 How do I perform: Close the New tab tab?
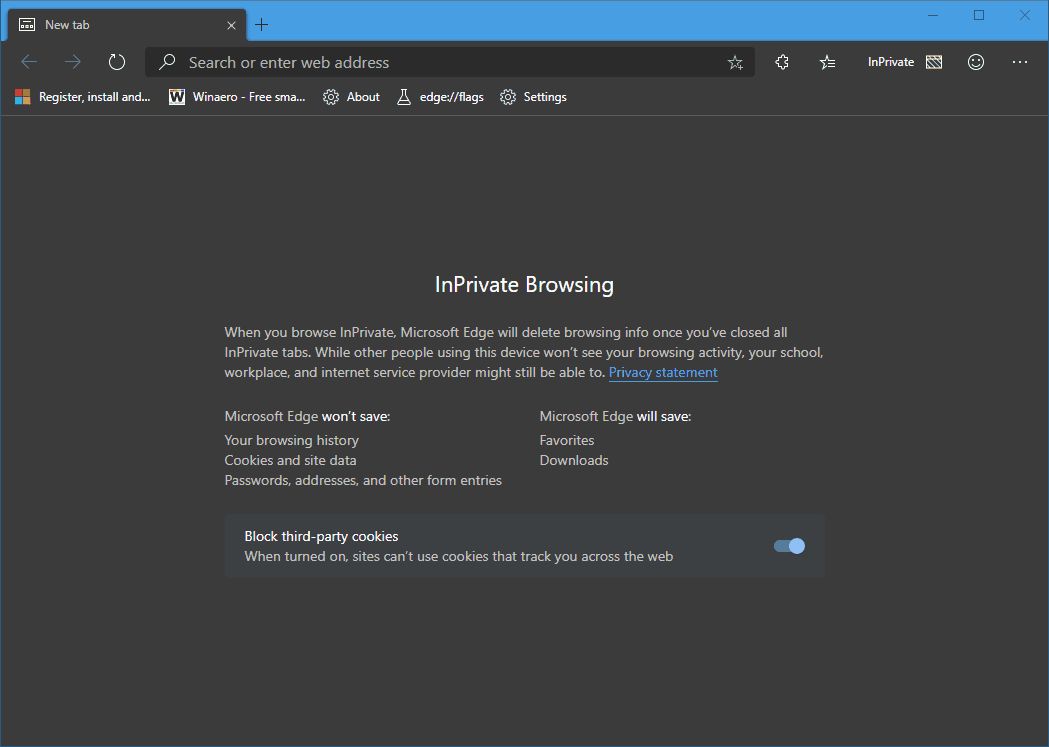(x=231, y=25)
